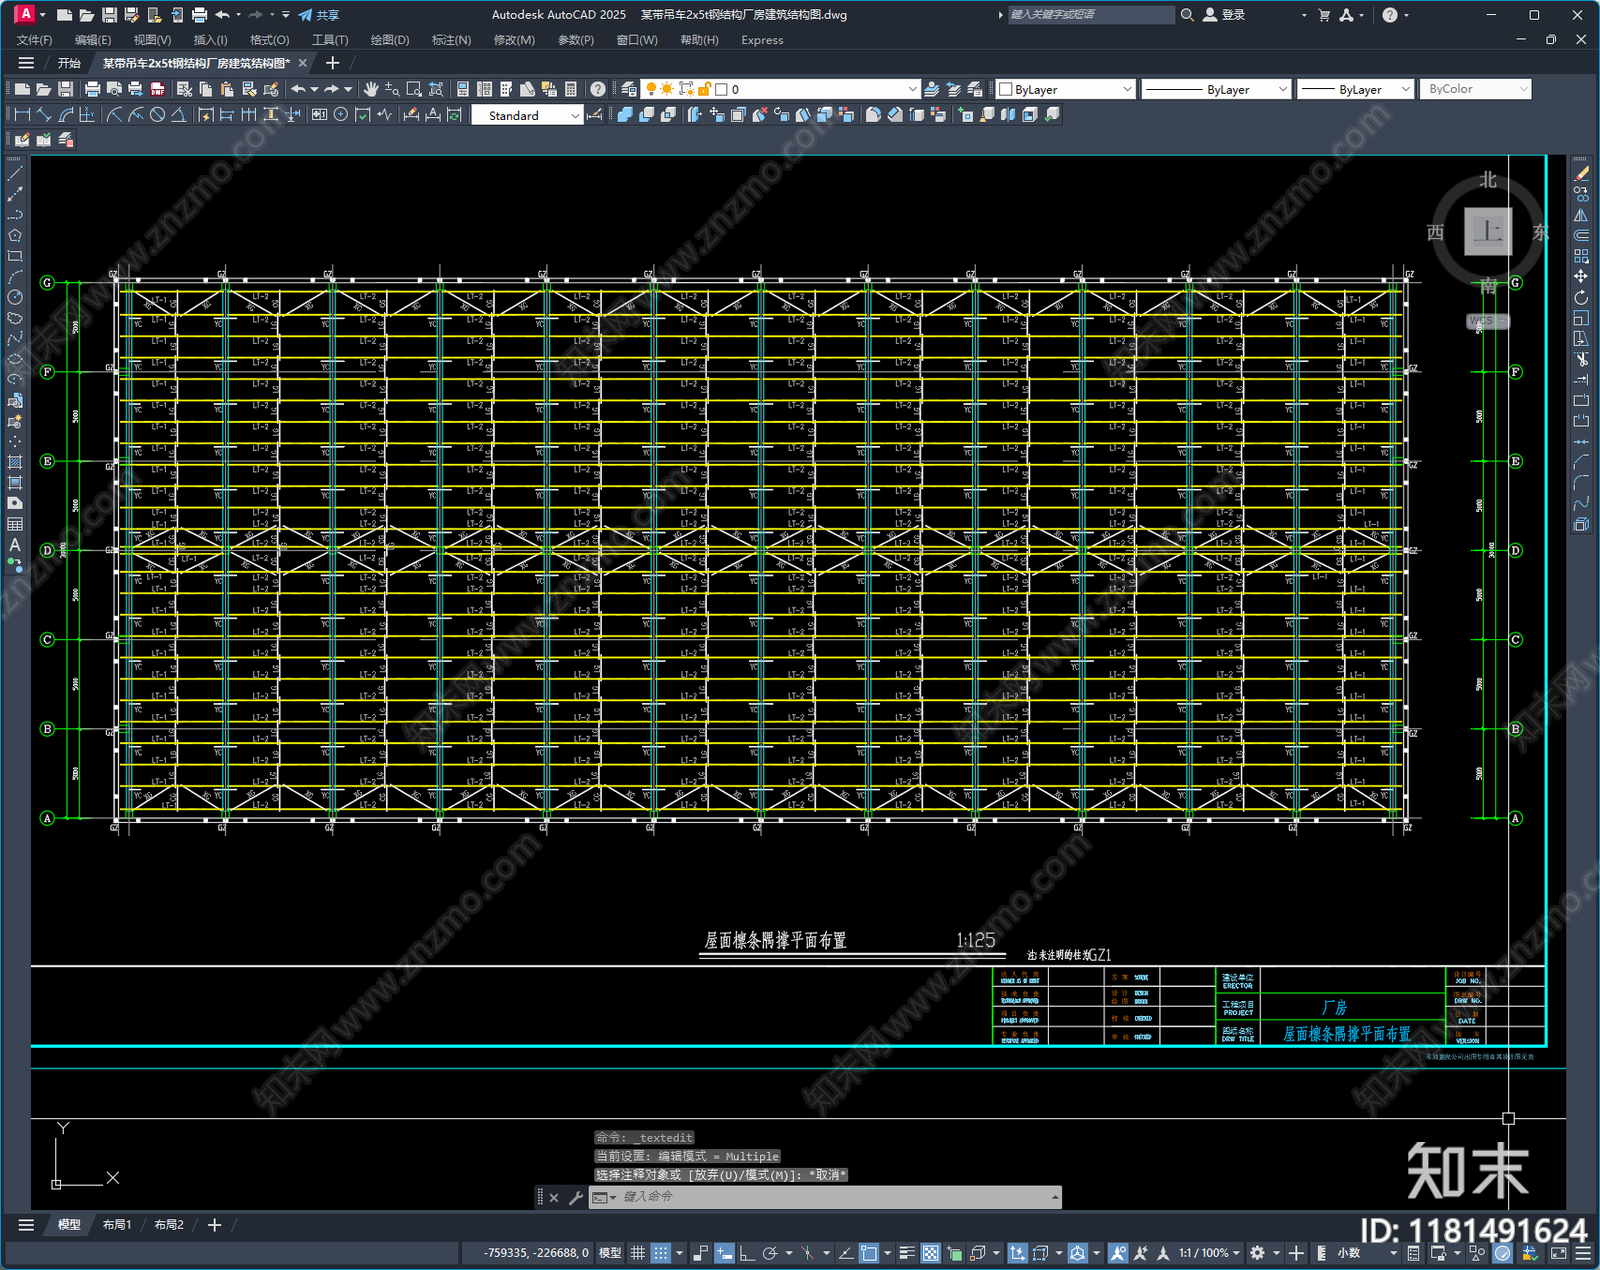The width and height of the screenshot is (1600, 1270).
Task: Select the Pan hand tool
Action: pyautogui.click(x=371, y=89)
